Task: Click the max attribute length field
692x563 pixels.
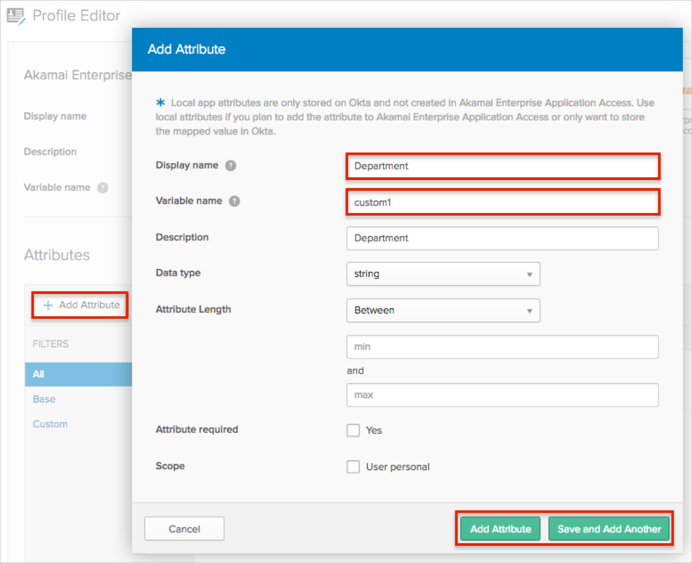Action: click(502, 395)
